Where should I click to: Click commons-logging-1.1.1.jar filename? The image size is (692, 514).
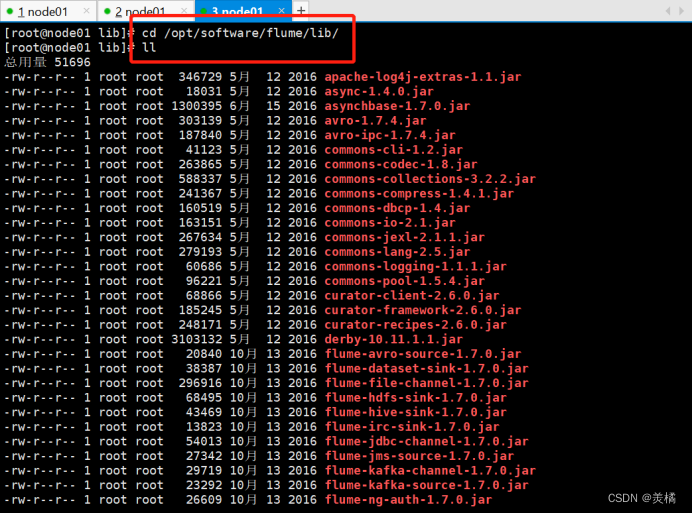click(x=416, y=266)
